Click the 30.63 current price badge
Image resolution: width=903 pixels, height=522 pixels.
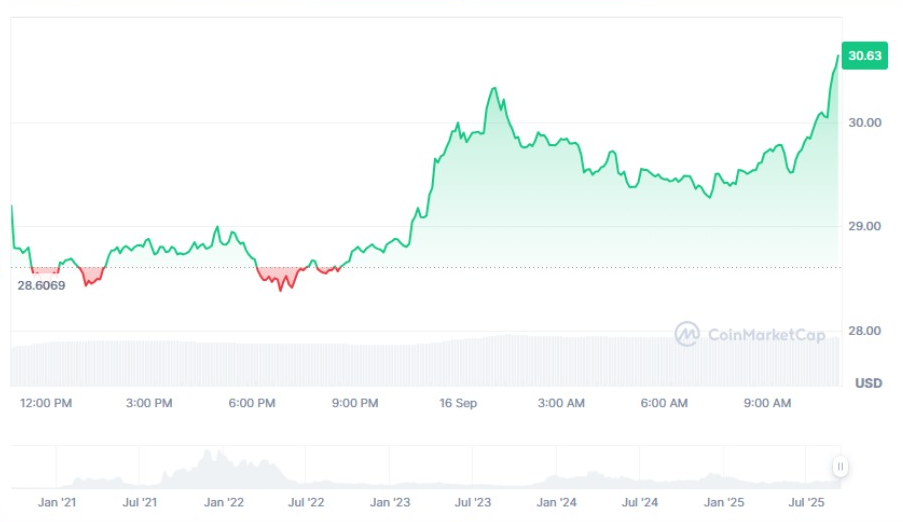pos(864,56)
